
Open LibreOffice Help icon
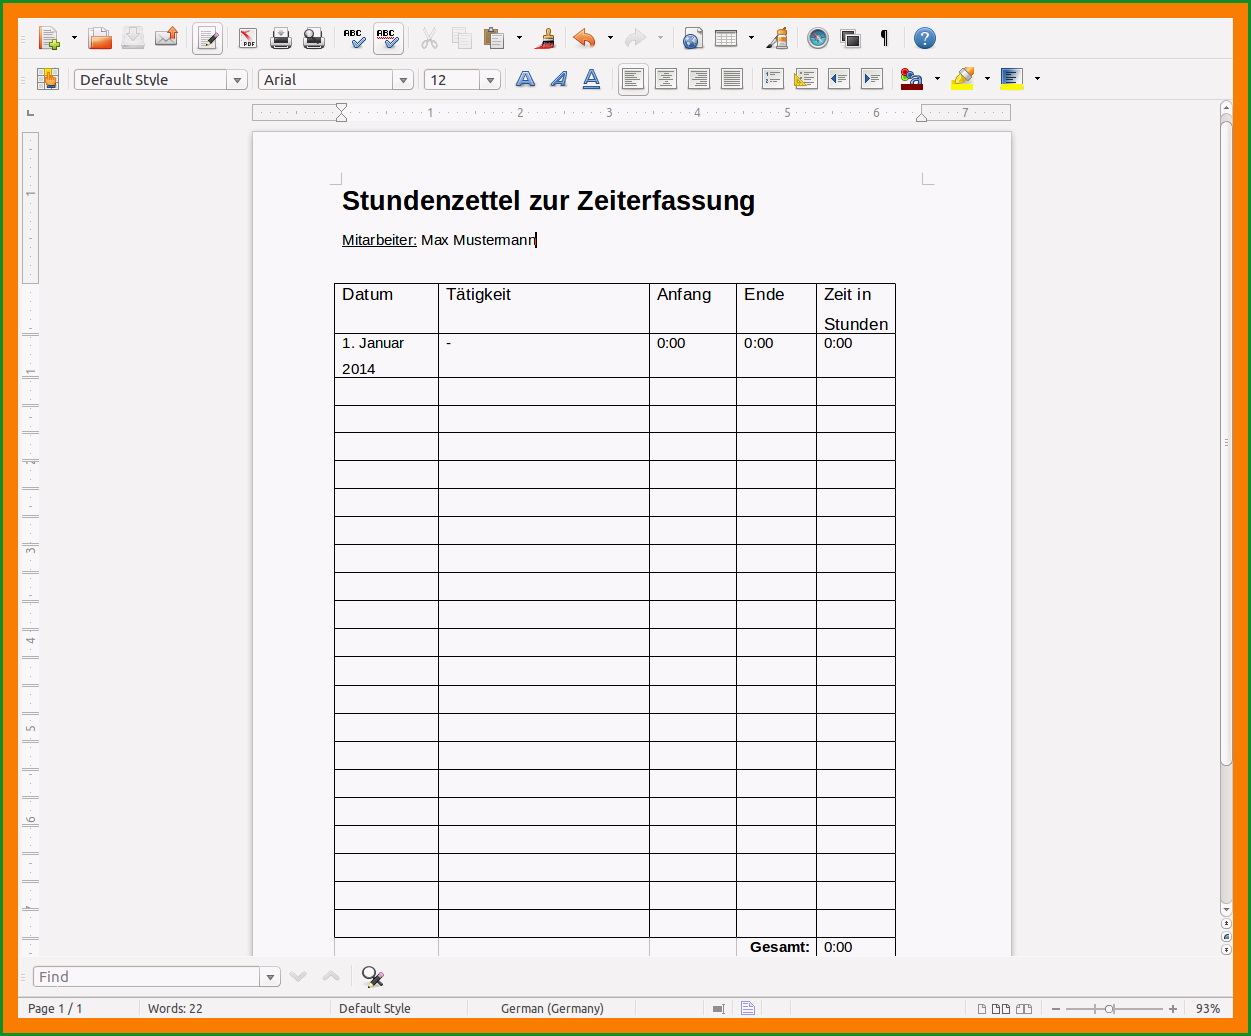(x=925, y=39)
